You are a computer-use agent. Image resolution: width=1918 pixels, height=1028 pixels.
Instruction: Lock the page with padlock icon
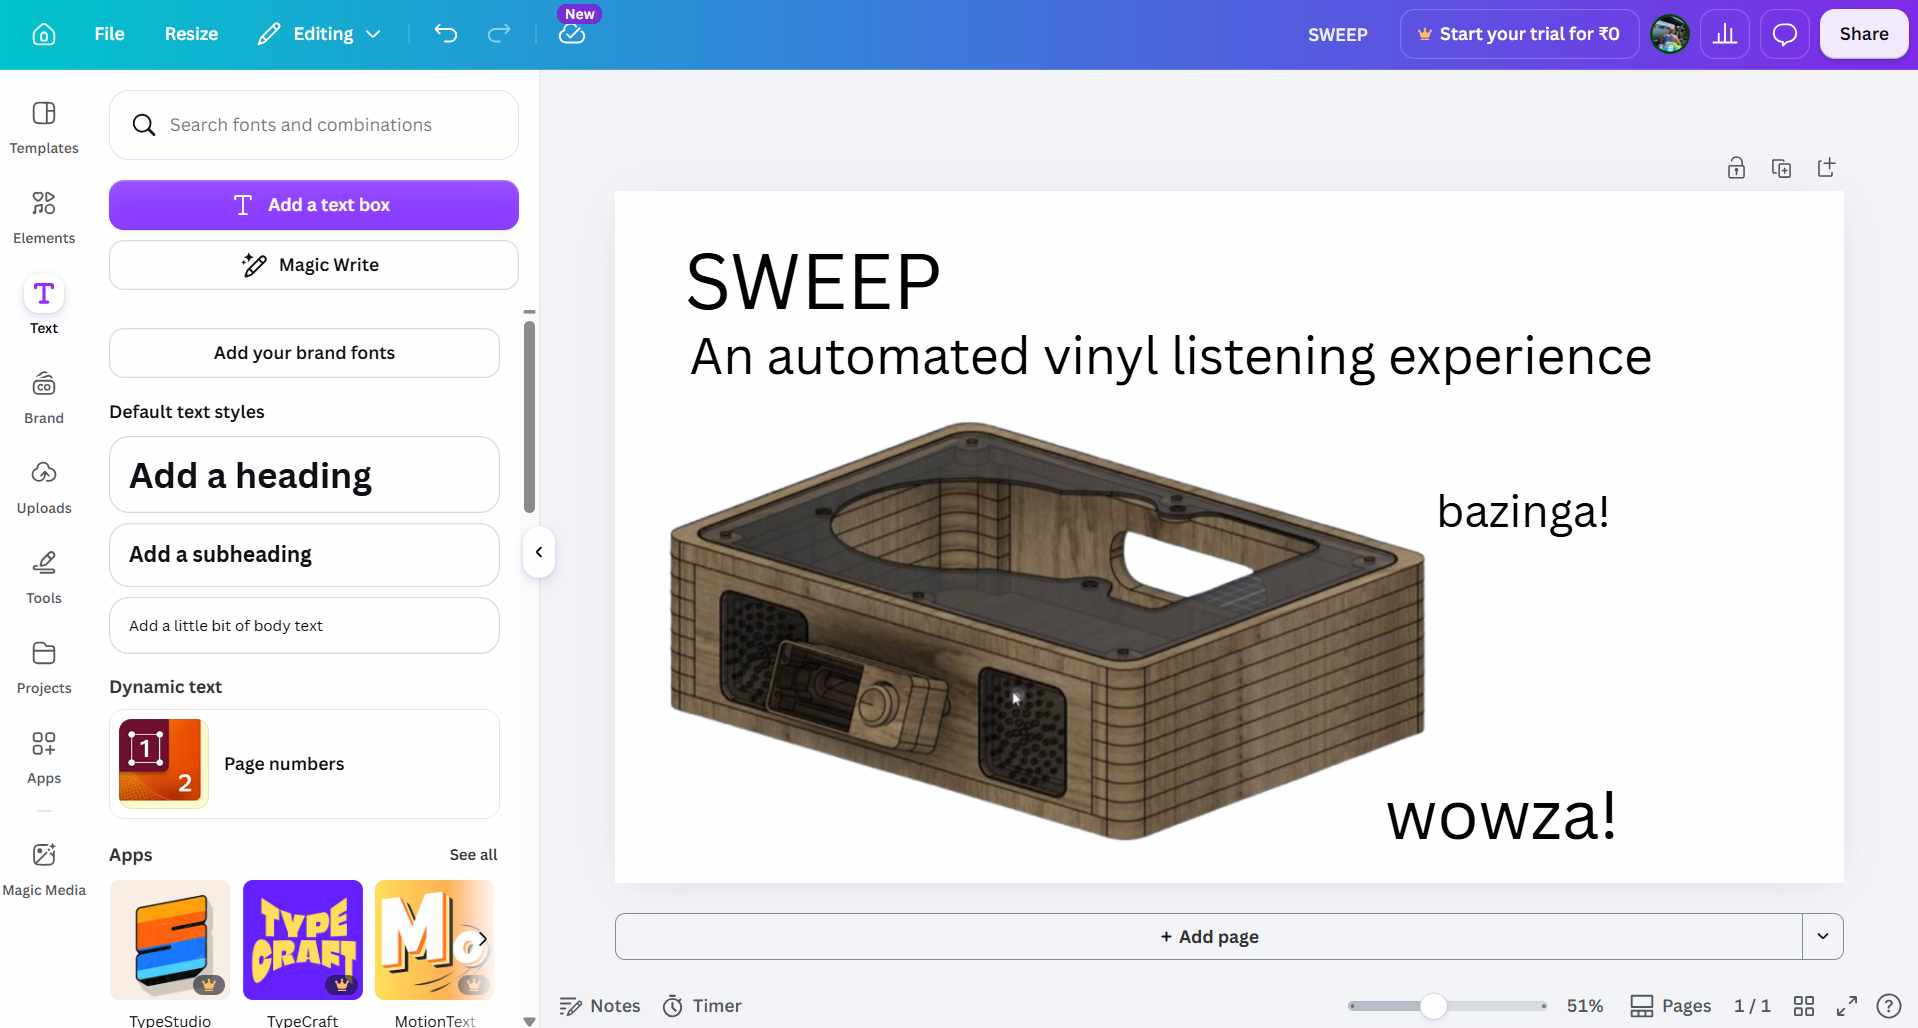click(x=1736, y=168)
